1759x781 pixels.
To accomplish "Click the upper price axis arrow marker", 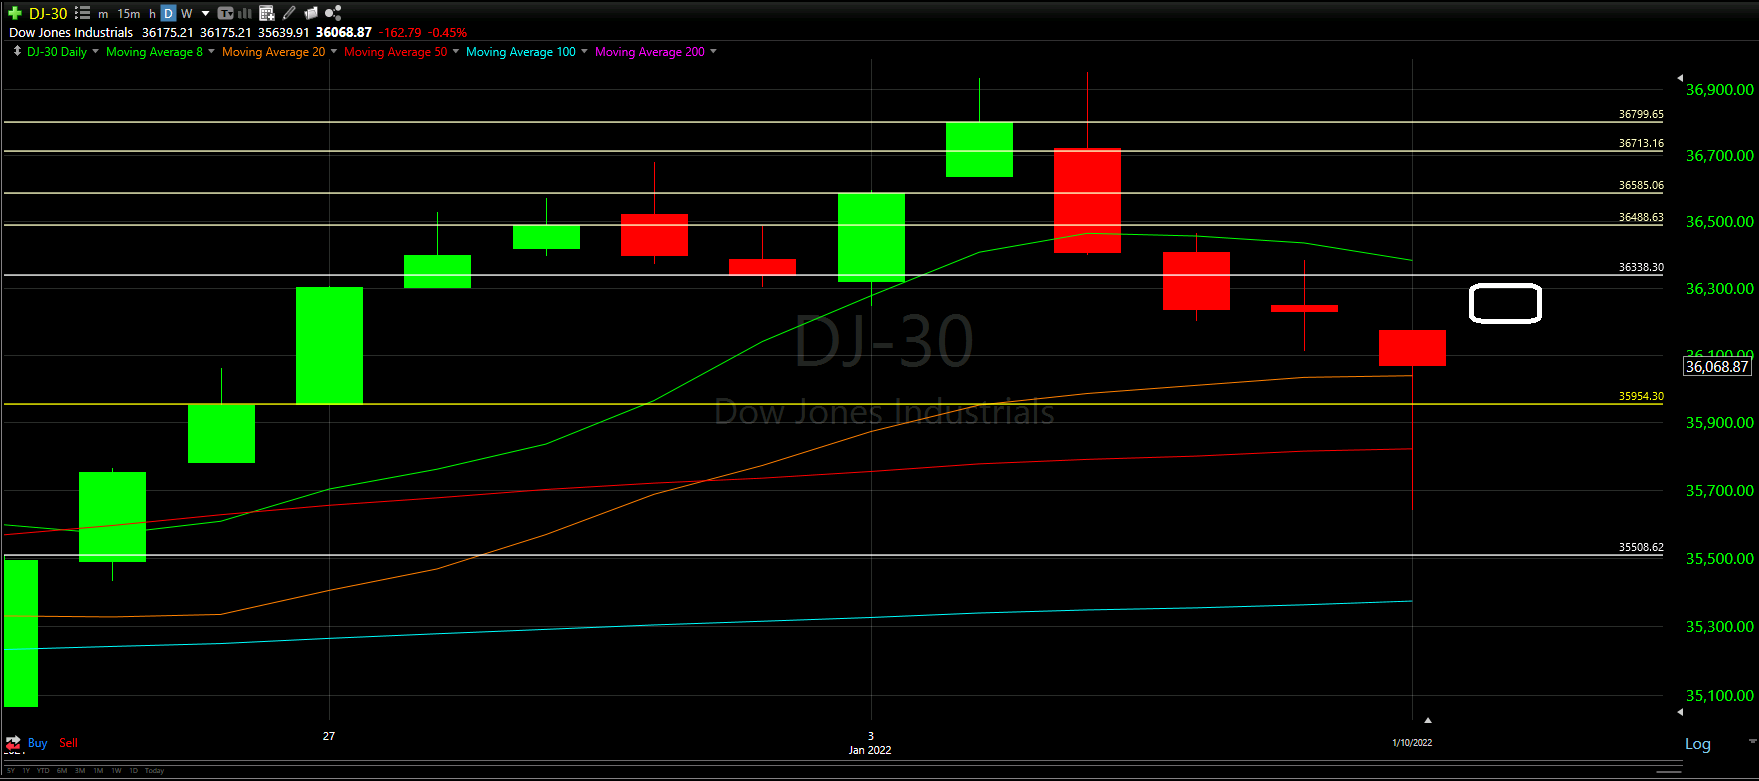I will (1680, 77).
